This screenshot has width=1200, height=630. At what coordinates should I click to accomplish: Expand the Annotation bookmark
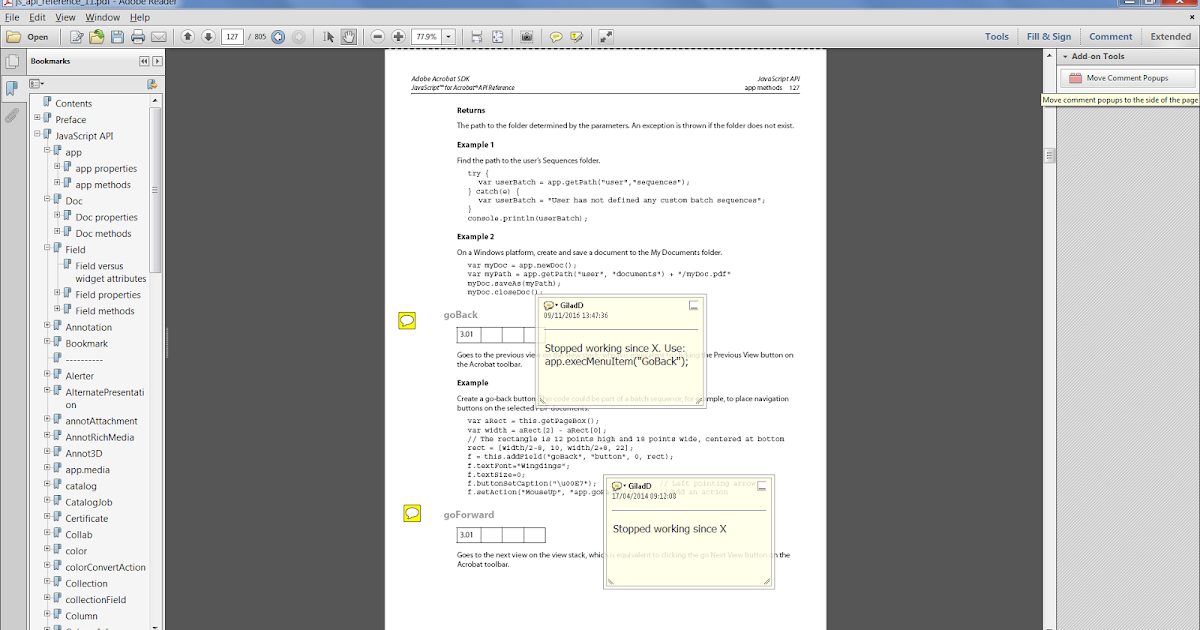(x=45, y=326)
